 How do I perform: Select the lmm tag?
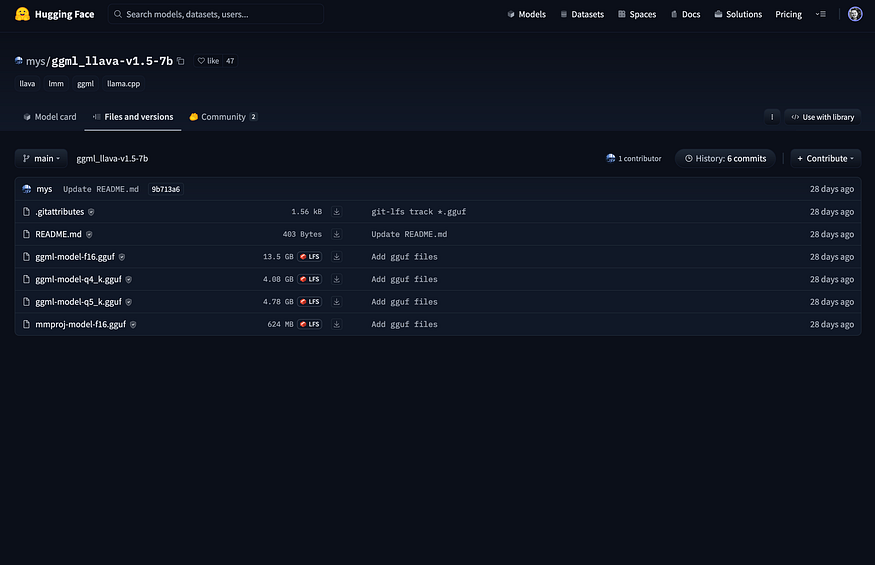[x=56, y=84]
